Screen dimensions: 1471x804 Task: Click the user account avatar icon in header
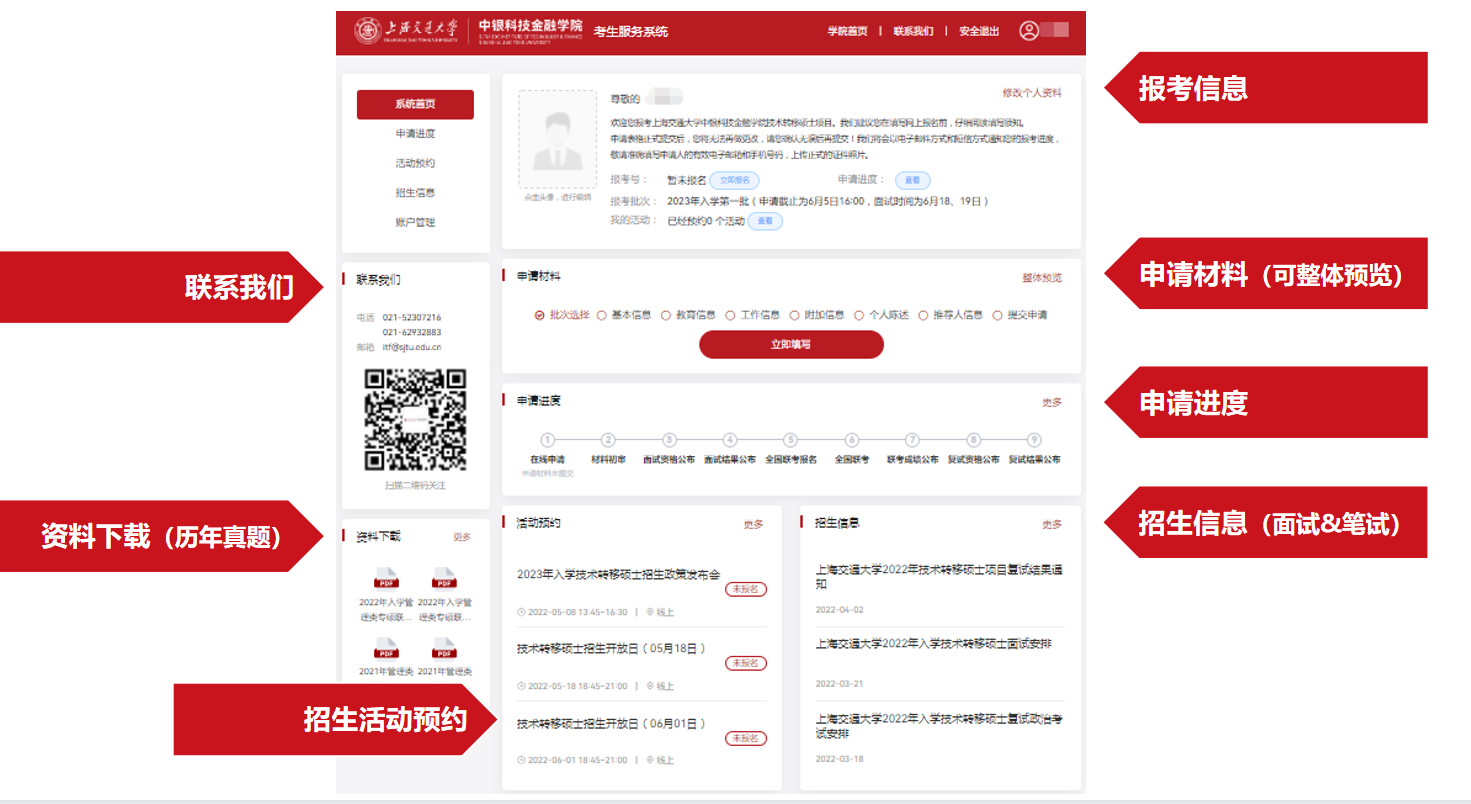click(x=1029, y=31)
